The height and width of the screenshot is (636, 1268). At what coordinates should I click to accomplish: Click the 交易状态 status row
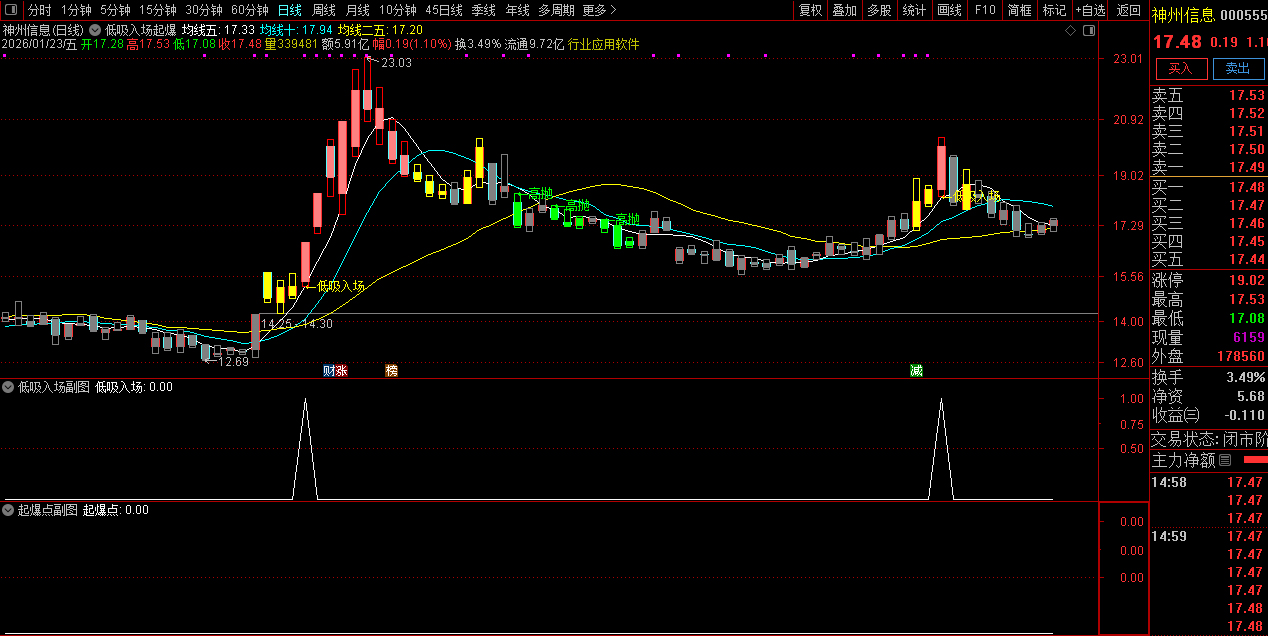pyautogui.click(x=1209, y=439)
